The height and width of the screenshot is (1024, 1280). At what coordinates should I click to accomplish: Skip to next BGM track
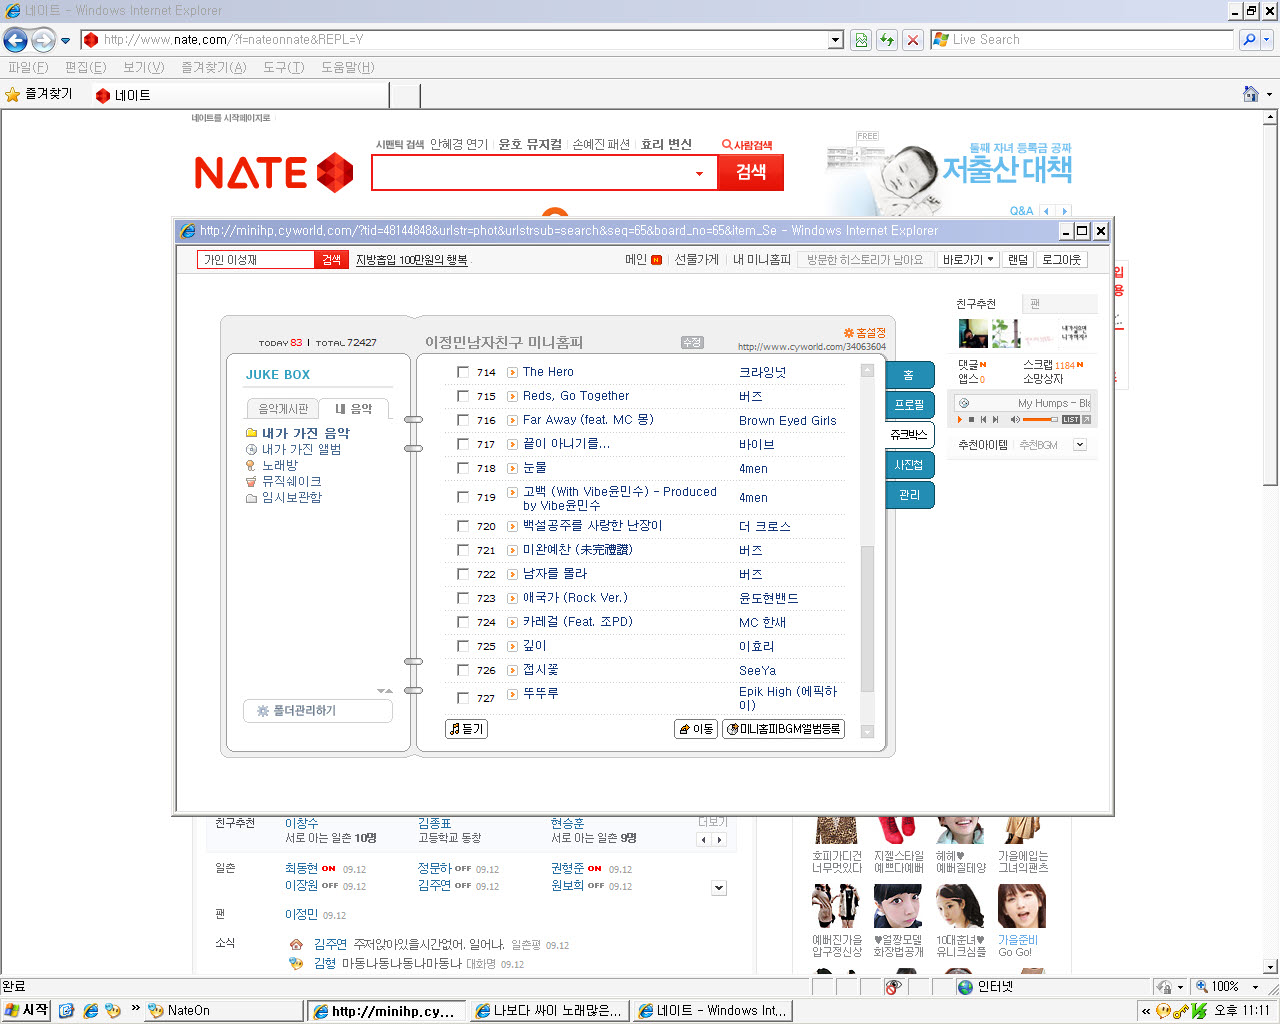[x=995, y=420]
